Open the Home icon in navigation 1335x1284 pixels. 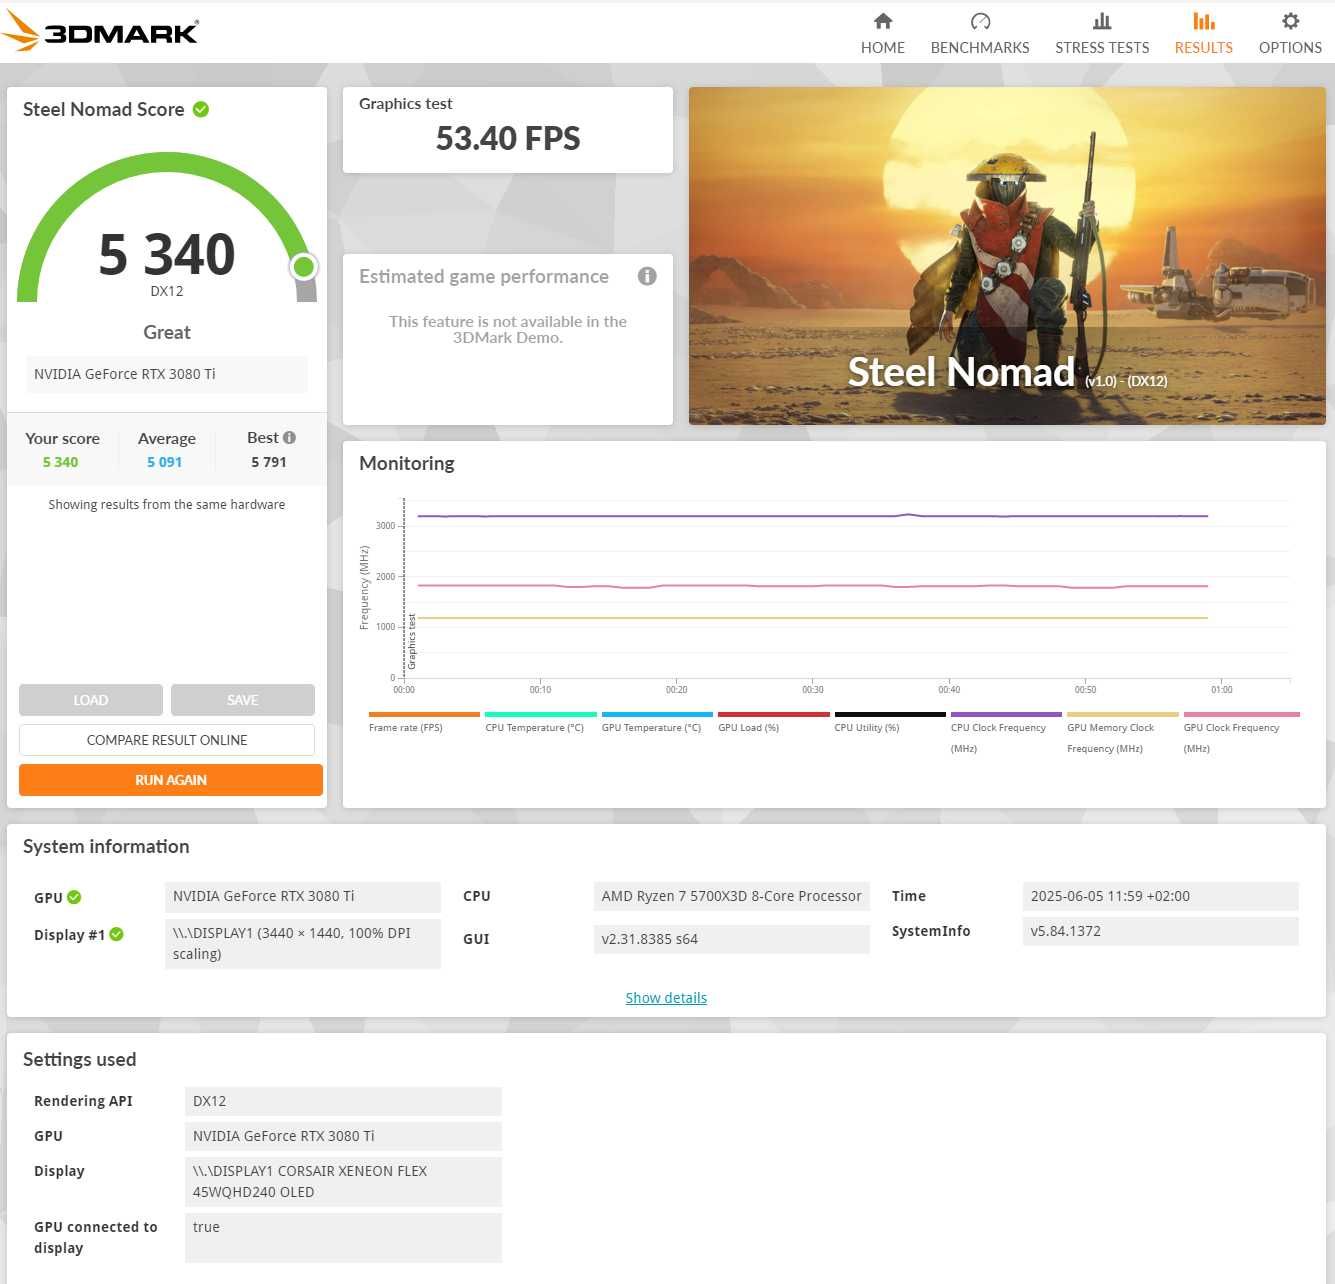[882, 21]
